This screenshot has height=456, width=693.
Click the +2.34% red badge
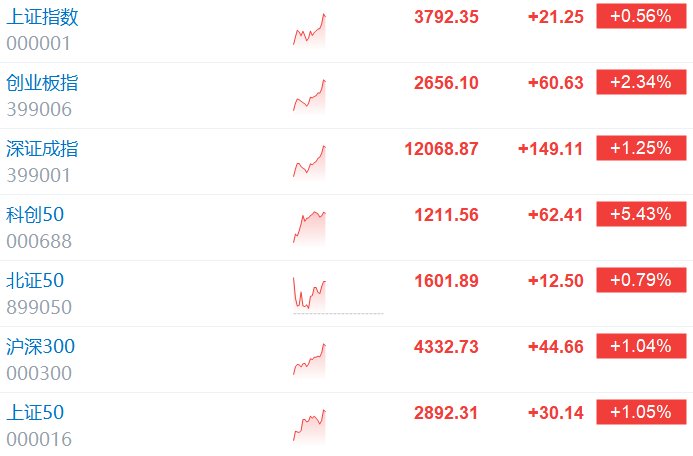tap(641, 82)
